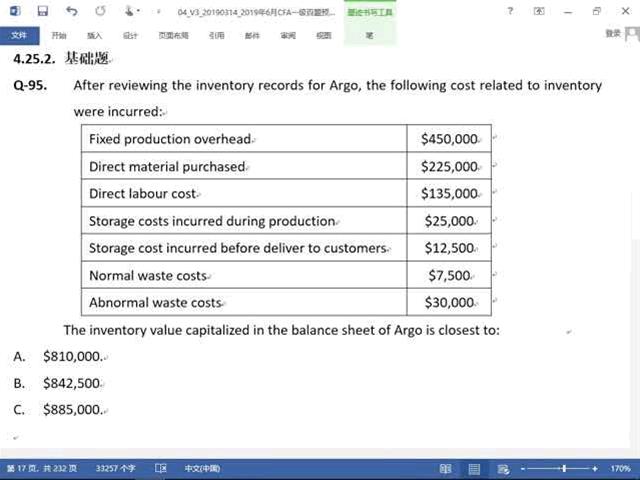Click the 33257 word count indicator
Image resolution: width=640 pixels, height=480 pixels.
116,469
